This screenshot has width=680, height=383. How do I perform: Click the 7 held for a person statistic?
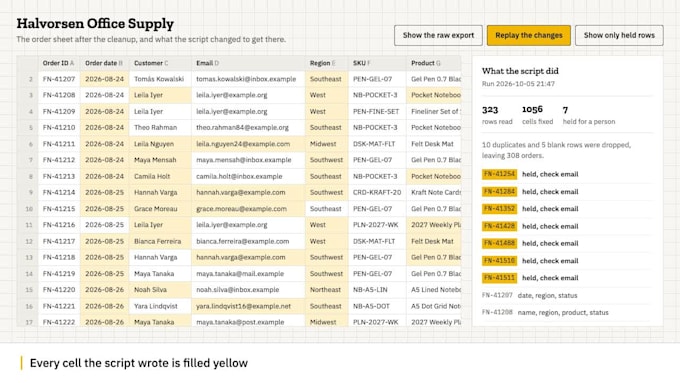point(589,115)
